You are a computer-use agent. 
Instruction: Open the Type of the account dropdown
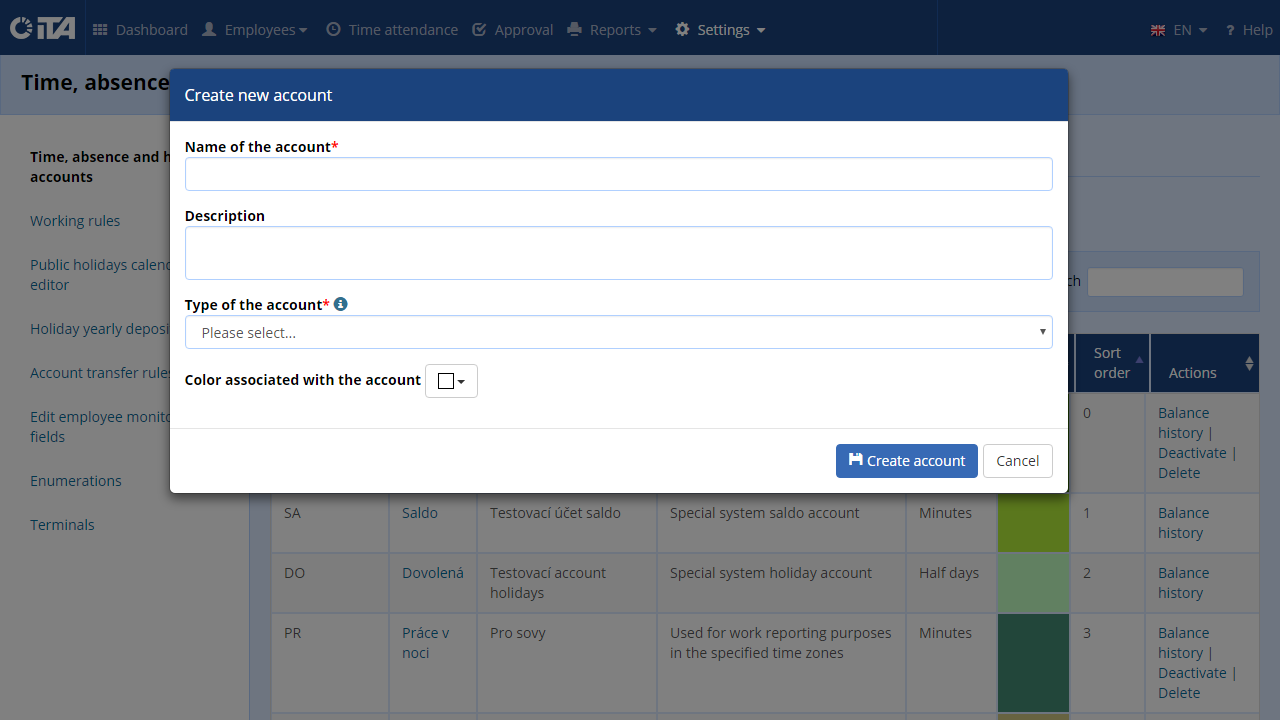(x=619, y=332)
